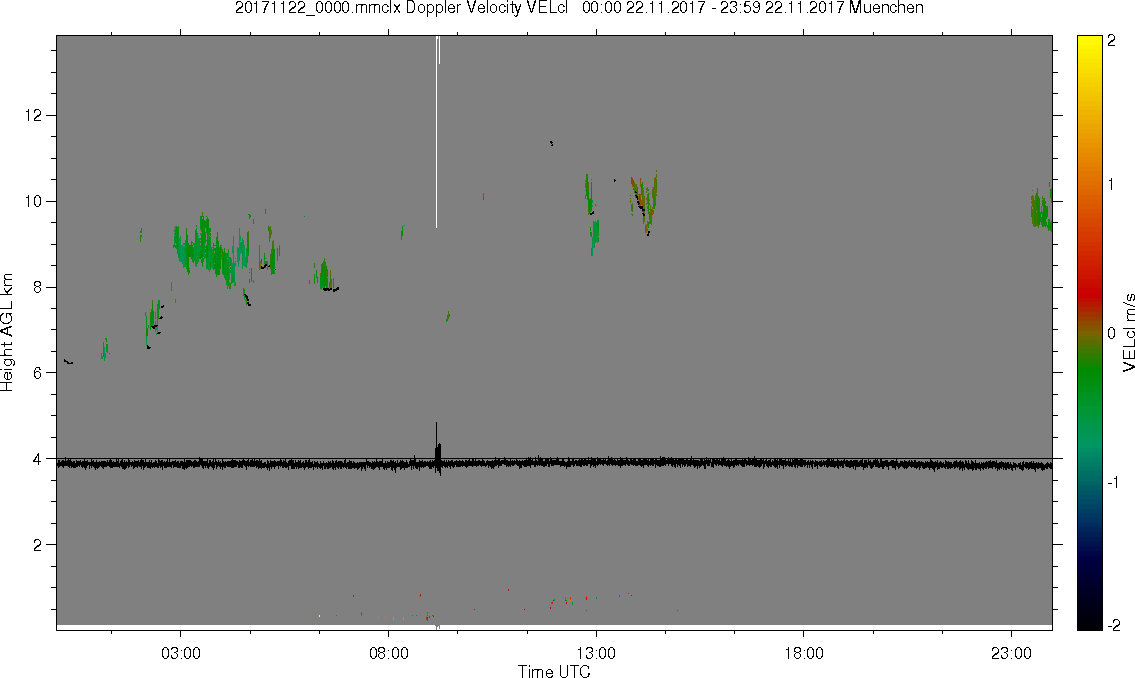Click the white vertical data gap line near 09:00
The image size is (1135, 678).
(437, 130)
